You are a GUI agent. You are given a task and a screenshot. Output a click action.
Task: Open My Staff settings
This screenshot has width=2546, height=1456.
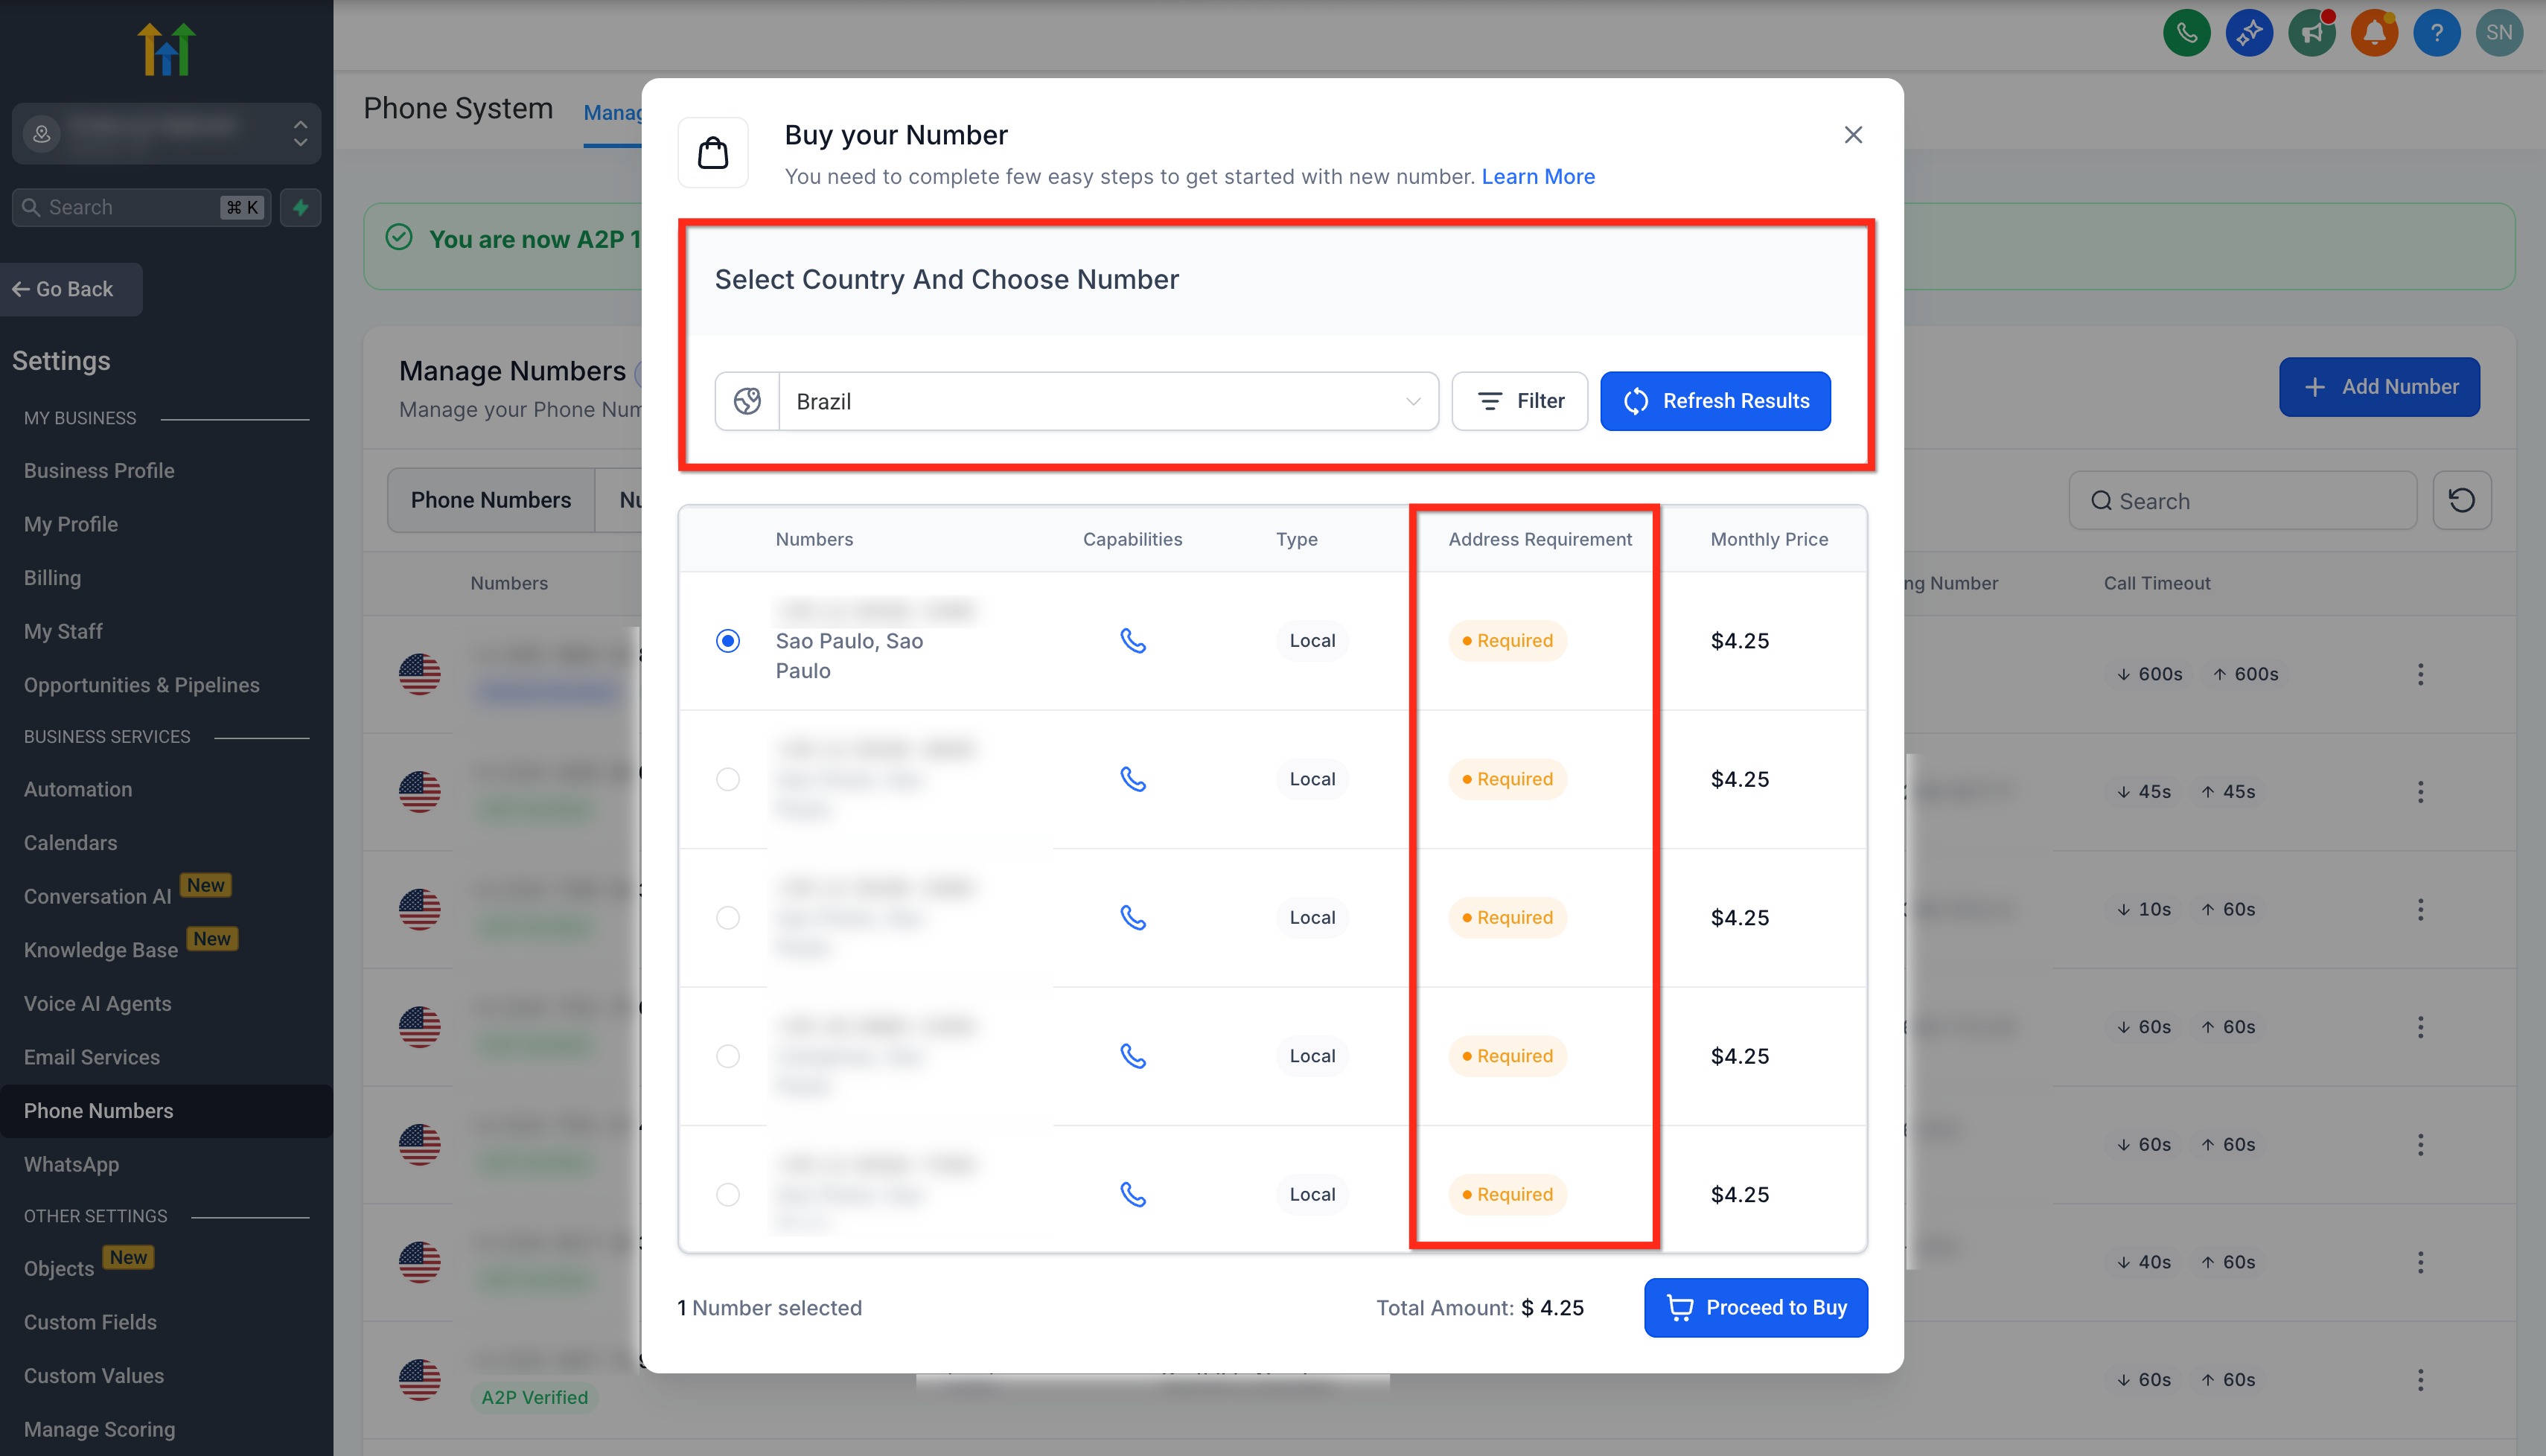pos(63,631)
